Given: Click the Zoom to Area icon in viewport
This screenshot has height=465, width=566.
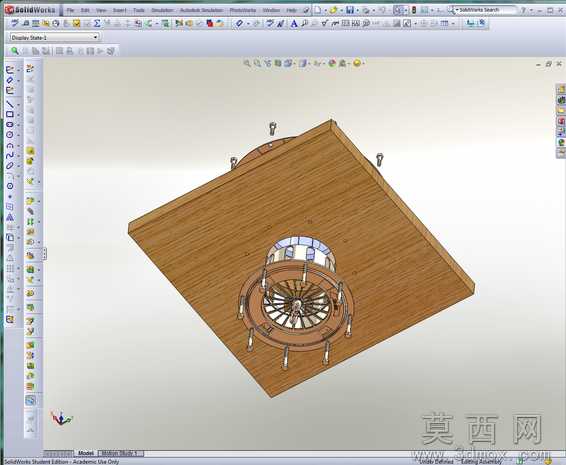Looking at the screenshot, I should tap(257, 64).
